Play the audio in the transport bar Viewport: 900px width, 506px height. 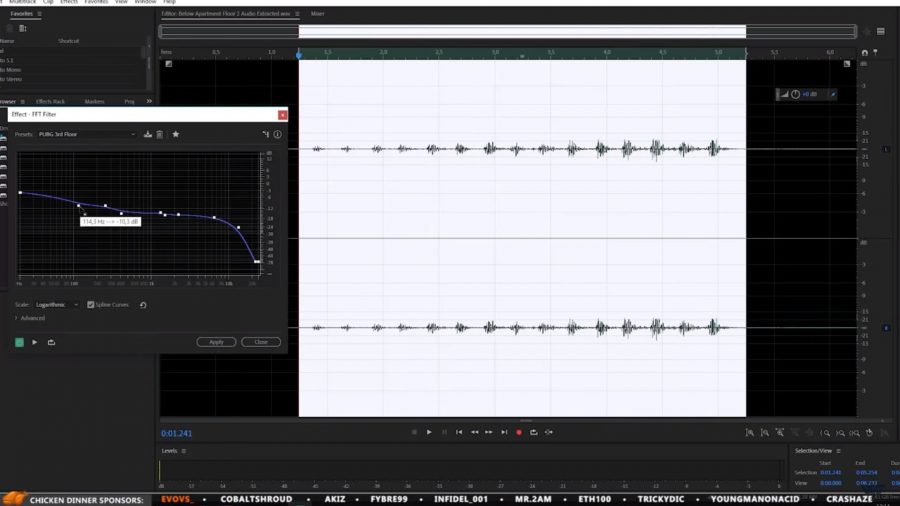[x=429, y=433]
